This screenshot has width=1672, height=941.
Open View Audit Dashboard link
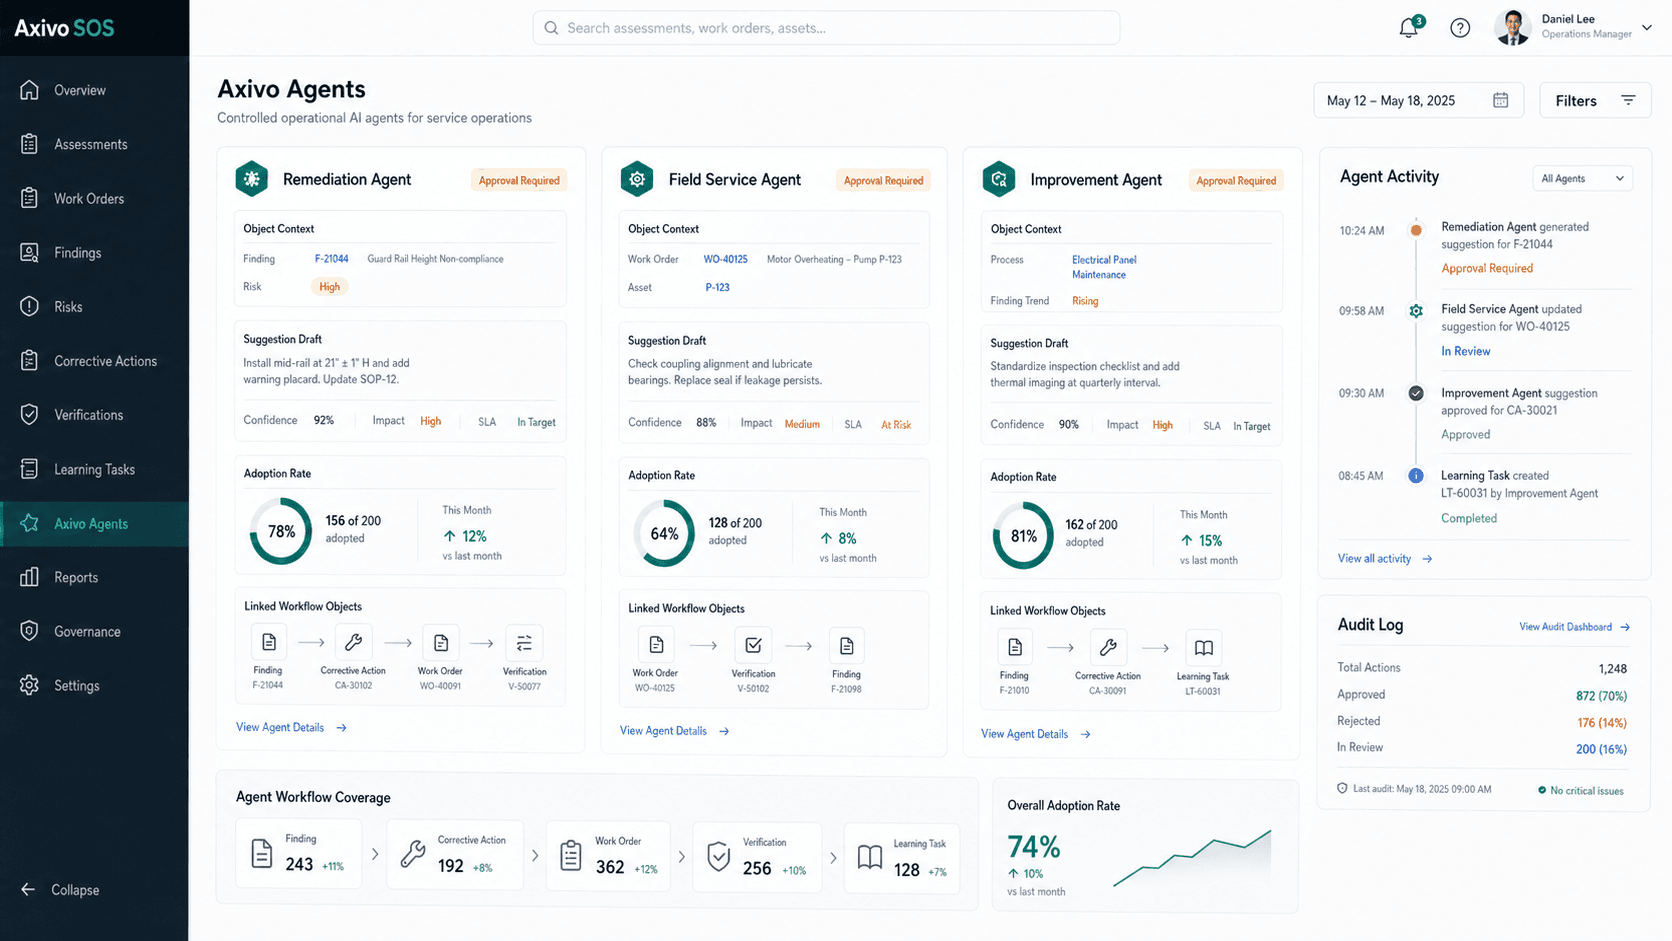click(1574, 627)
